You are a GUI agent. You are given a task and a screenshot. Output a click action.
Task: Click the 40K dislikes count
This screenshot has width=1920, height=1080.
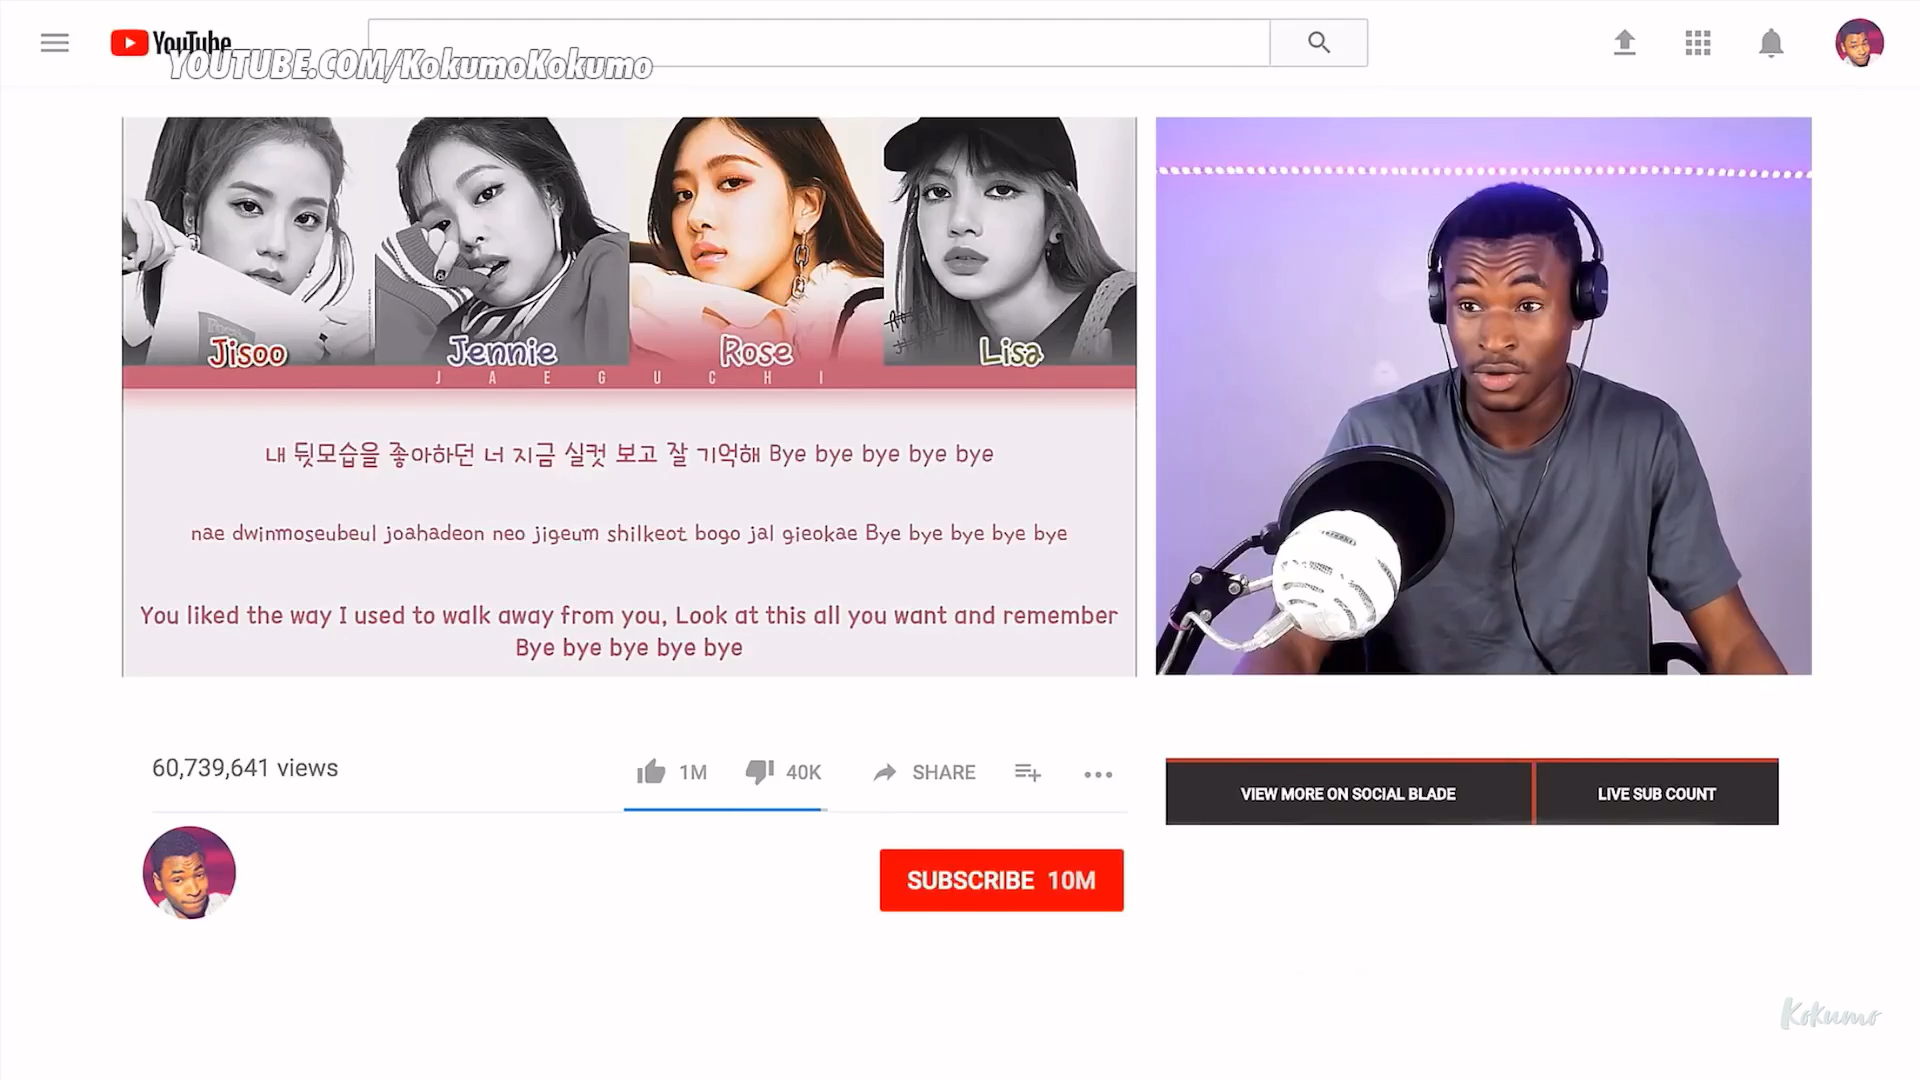coord(803,773)
